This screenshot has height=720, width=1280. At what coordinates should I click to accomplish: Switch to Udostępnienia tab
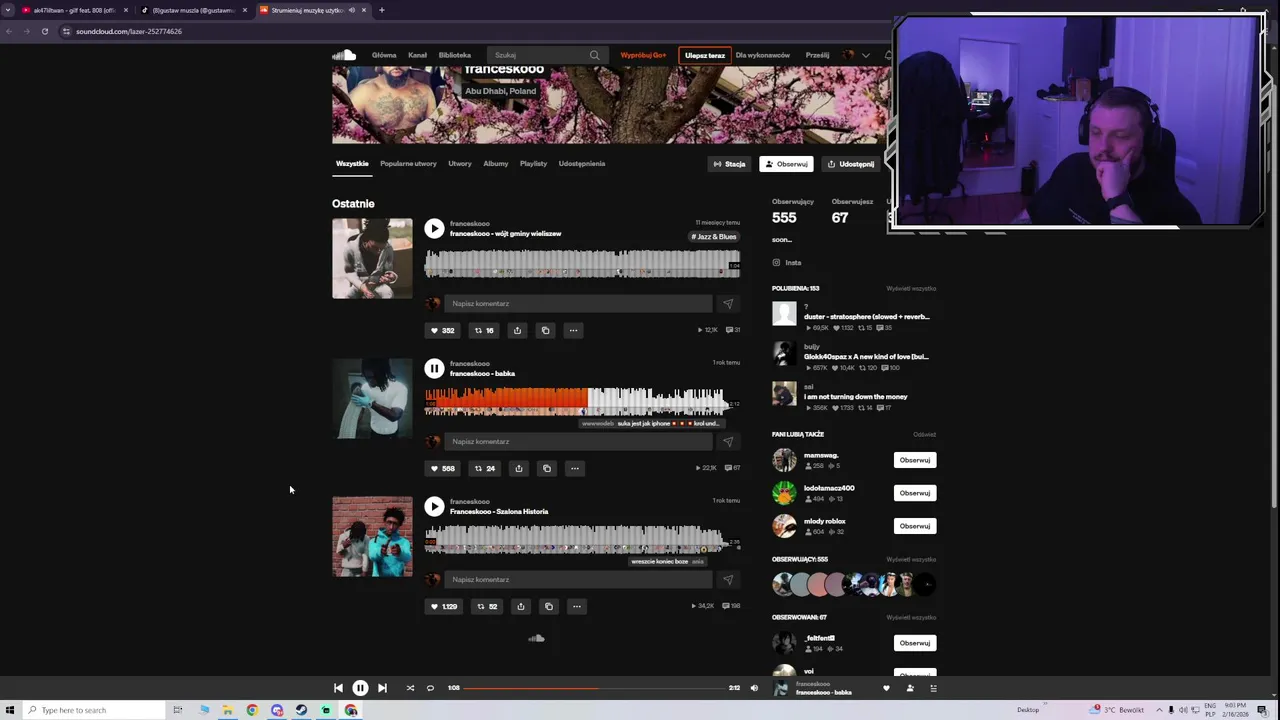pos(582,164)
